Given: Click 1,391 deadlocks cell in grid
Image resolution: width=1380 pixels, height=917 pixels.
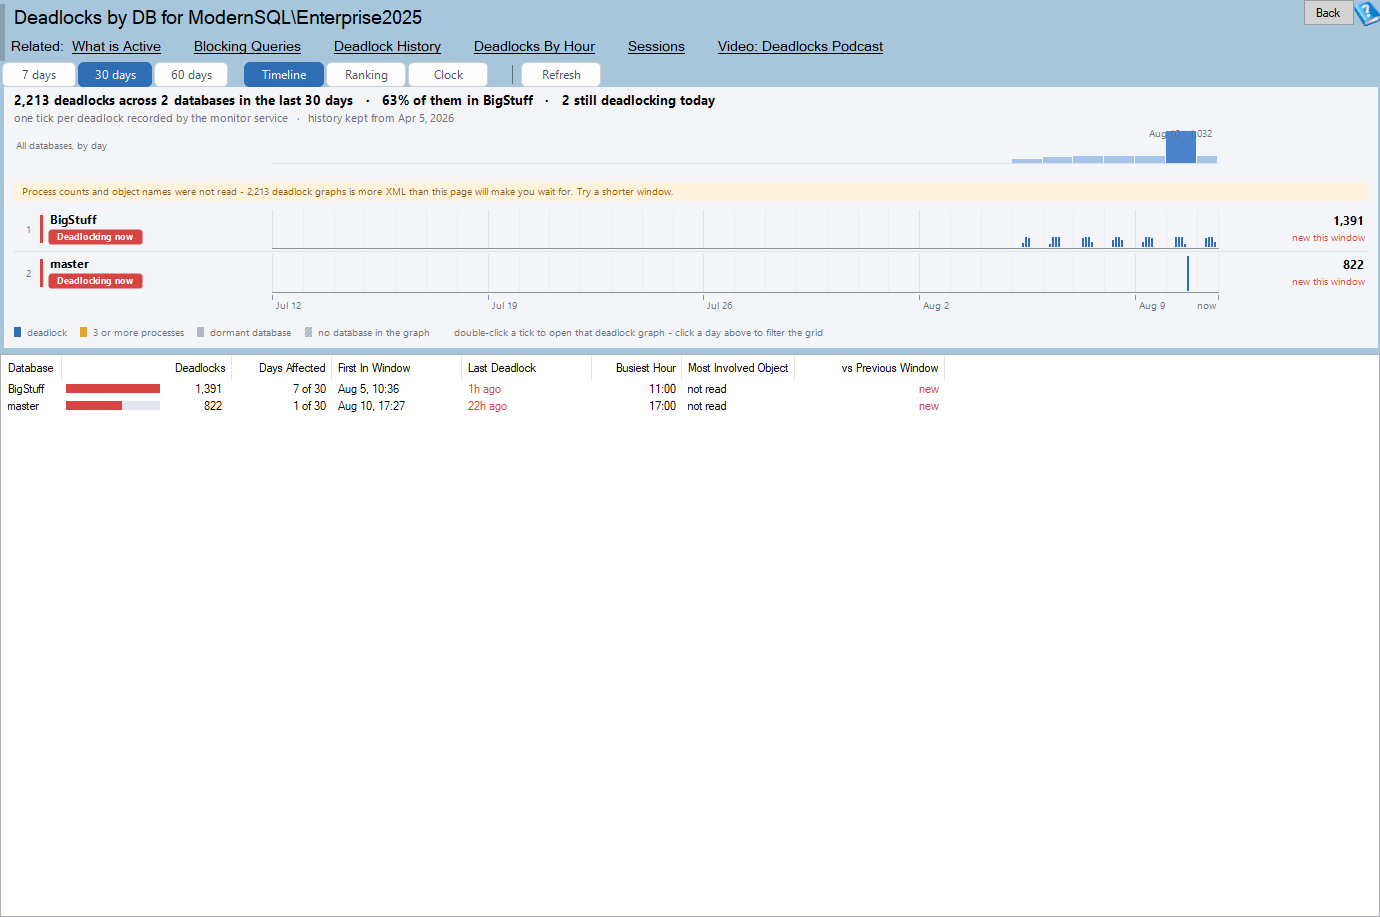Looking at the screenshot, I should tap(208, 389).
